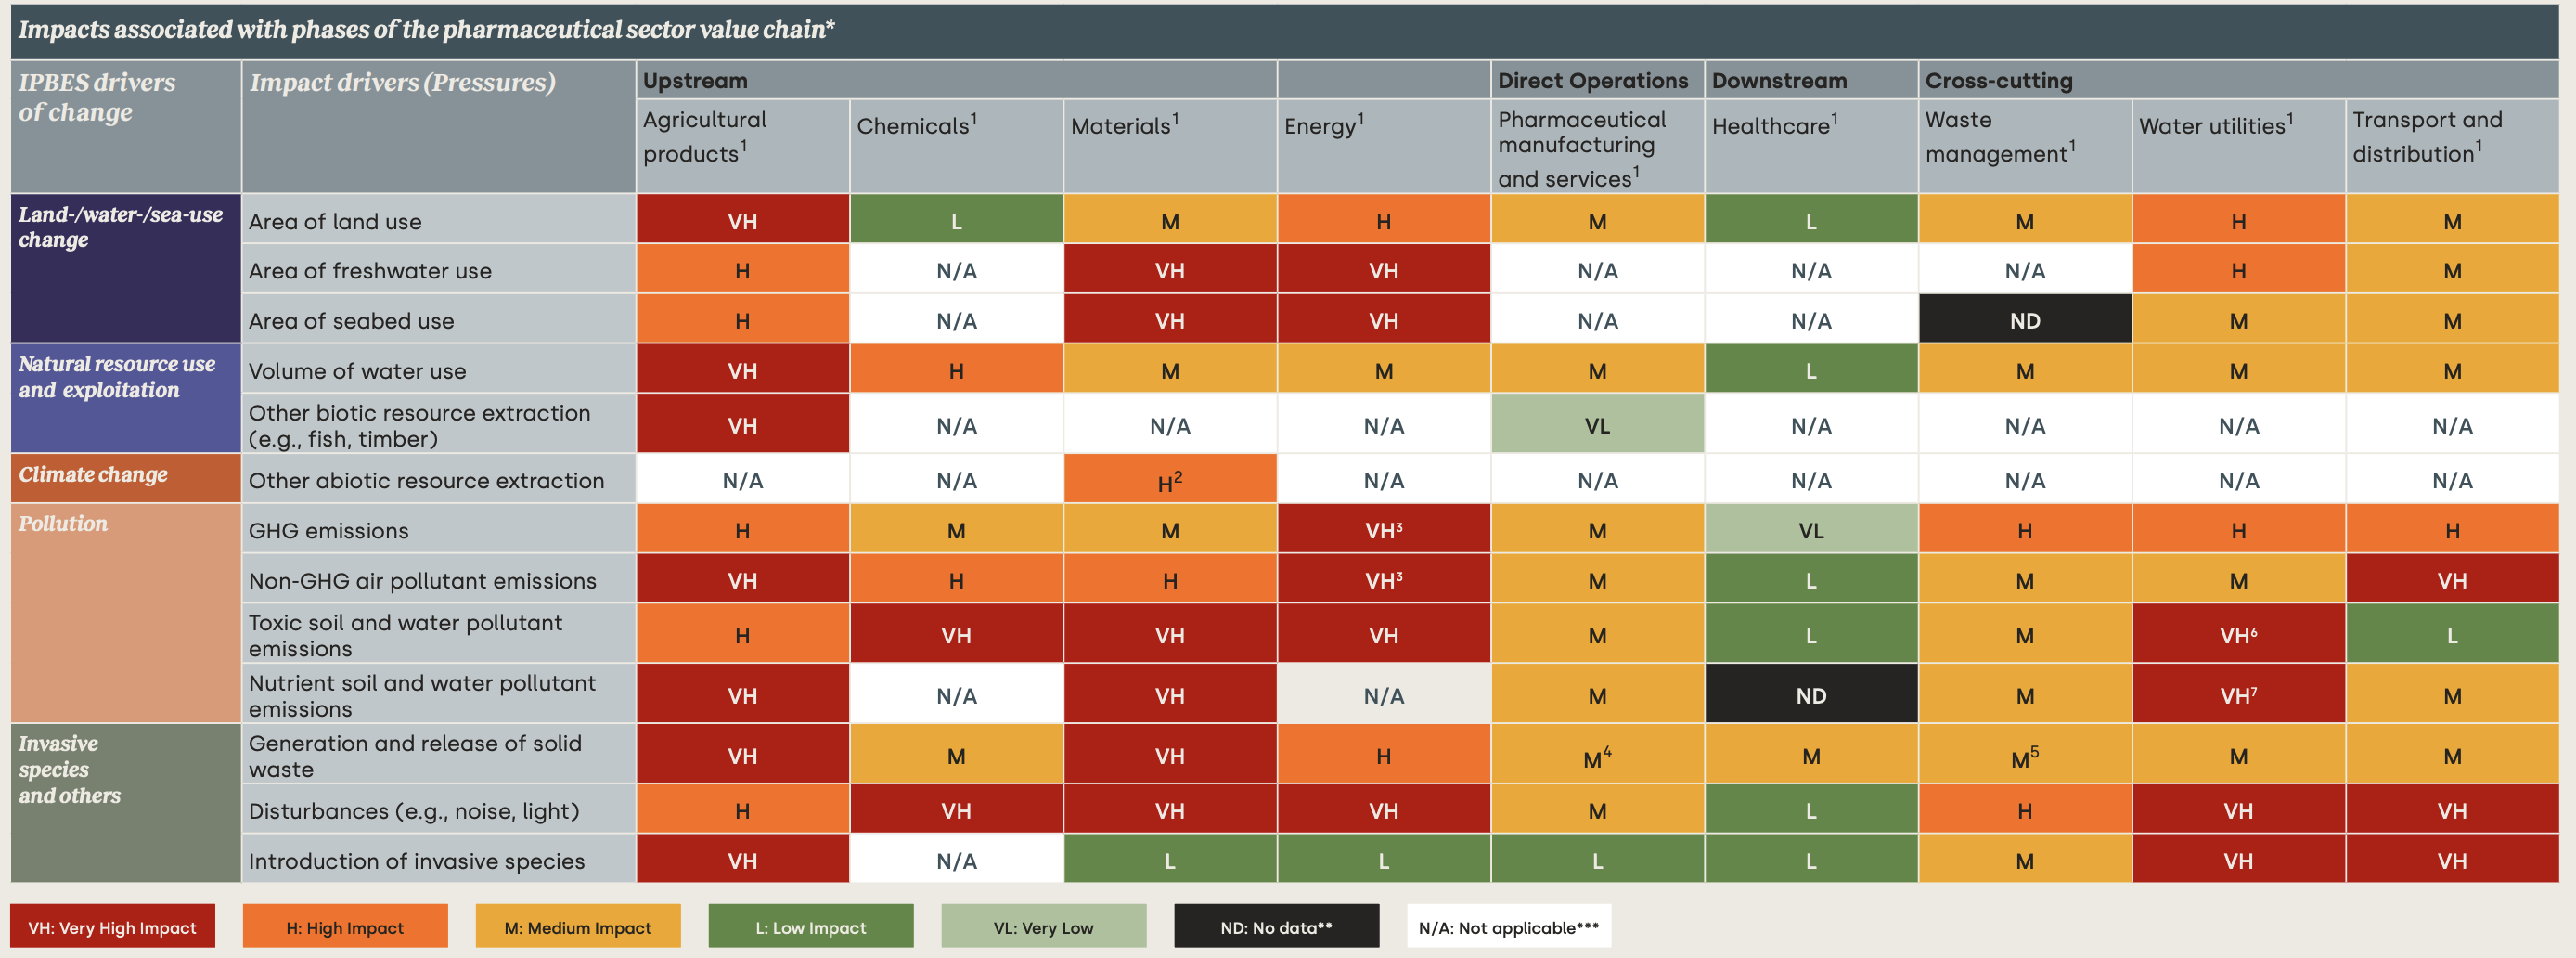Click the VH: Very High Impact legend swatch
The width and height of the screenshot is (2576, 958).
(x=112, y=927)
